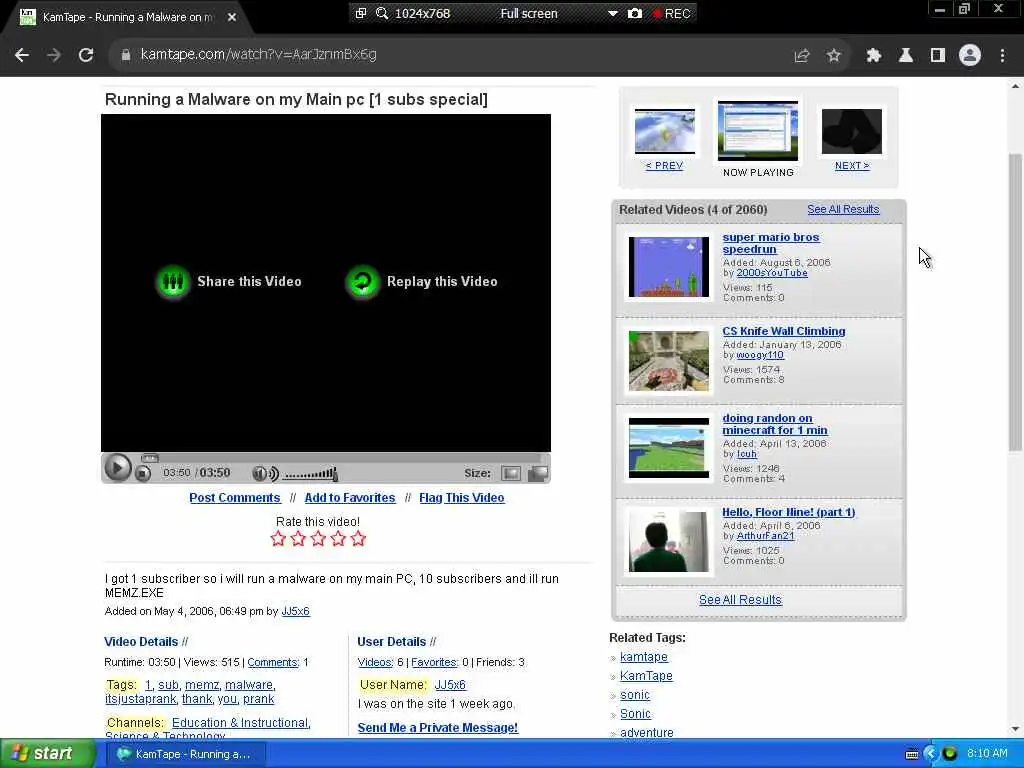Click the Hello, Floor Nine! thumbnail
Image resolution: width=1024 pixels, height=768 pixels.
click(x=669, y=541)
